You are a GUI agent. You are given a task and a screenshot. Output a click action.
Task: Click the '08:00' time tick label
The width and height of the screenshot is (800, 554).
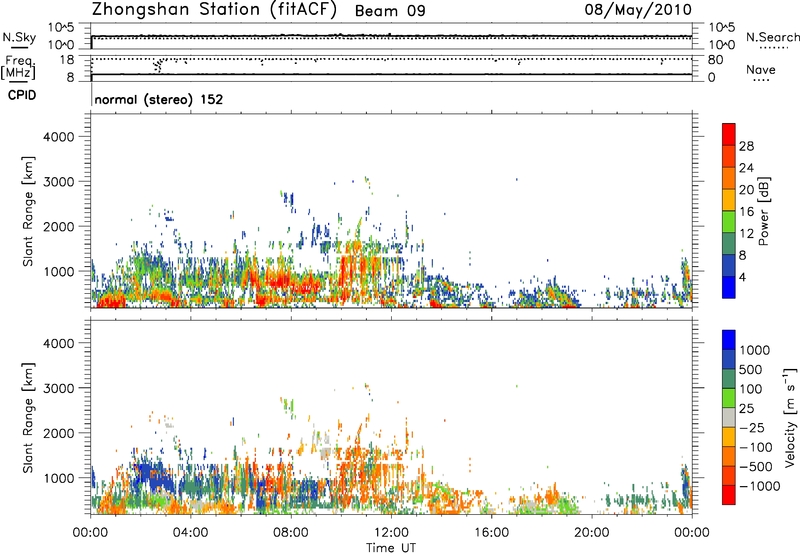click(x=291, y=533)
